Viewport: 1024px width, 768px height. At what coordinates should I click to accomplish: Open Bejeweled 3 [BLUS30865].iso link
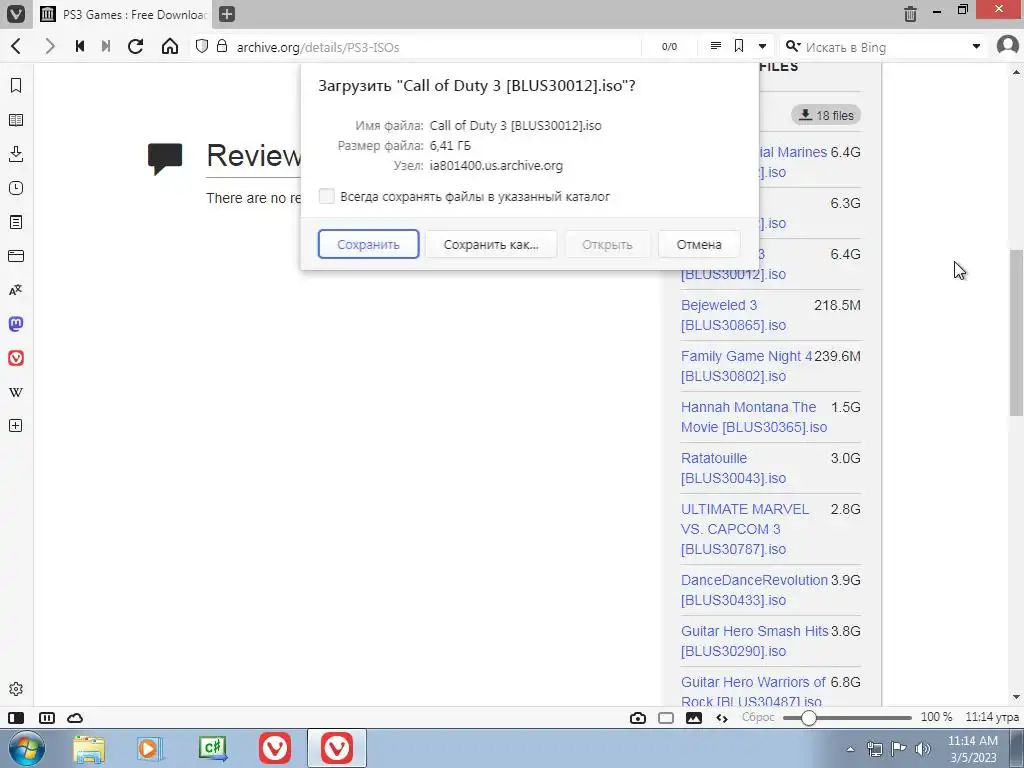click(733, 315)
